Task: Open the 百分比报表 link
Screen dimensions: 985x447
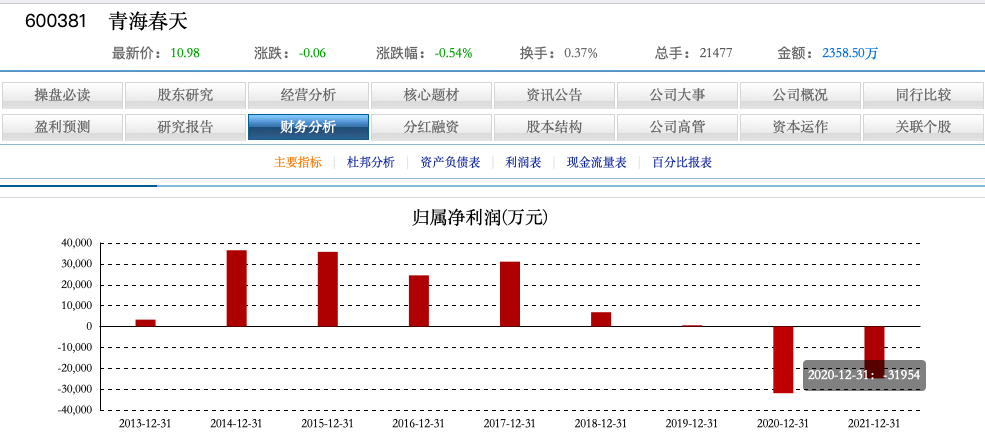Action: click(682, 163)
